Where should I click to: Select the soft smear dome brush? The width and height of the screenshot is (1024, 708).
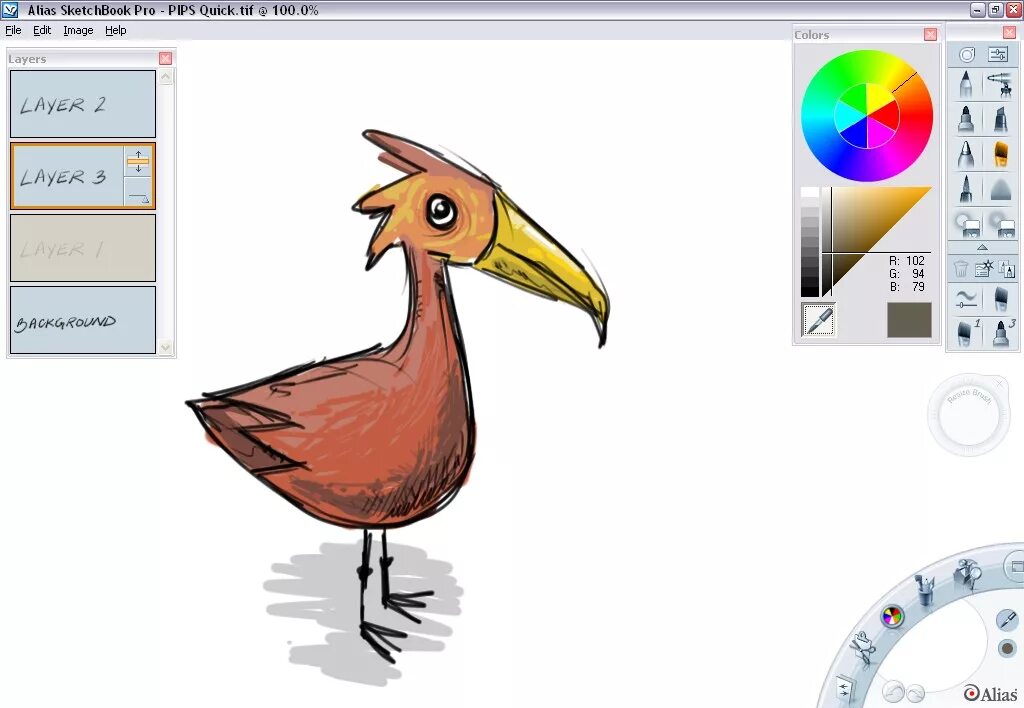1000,189
